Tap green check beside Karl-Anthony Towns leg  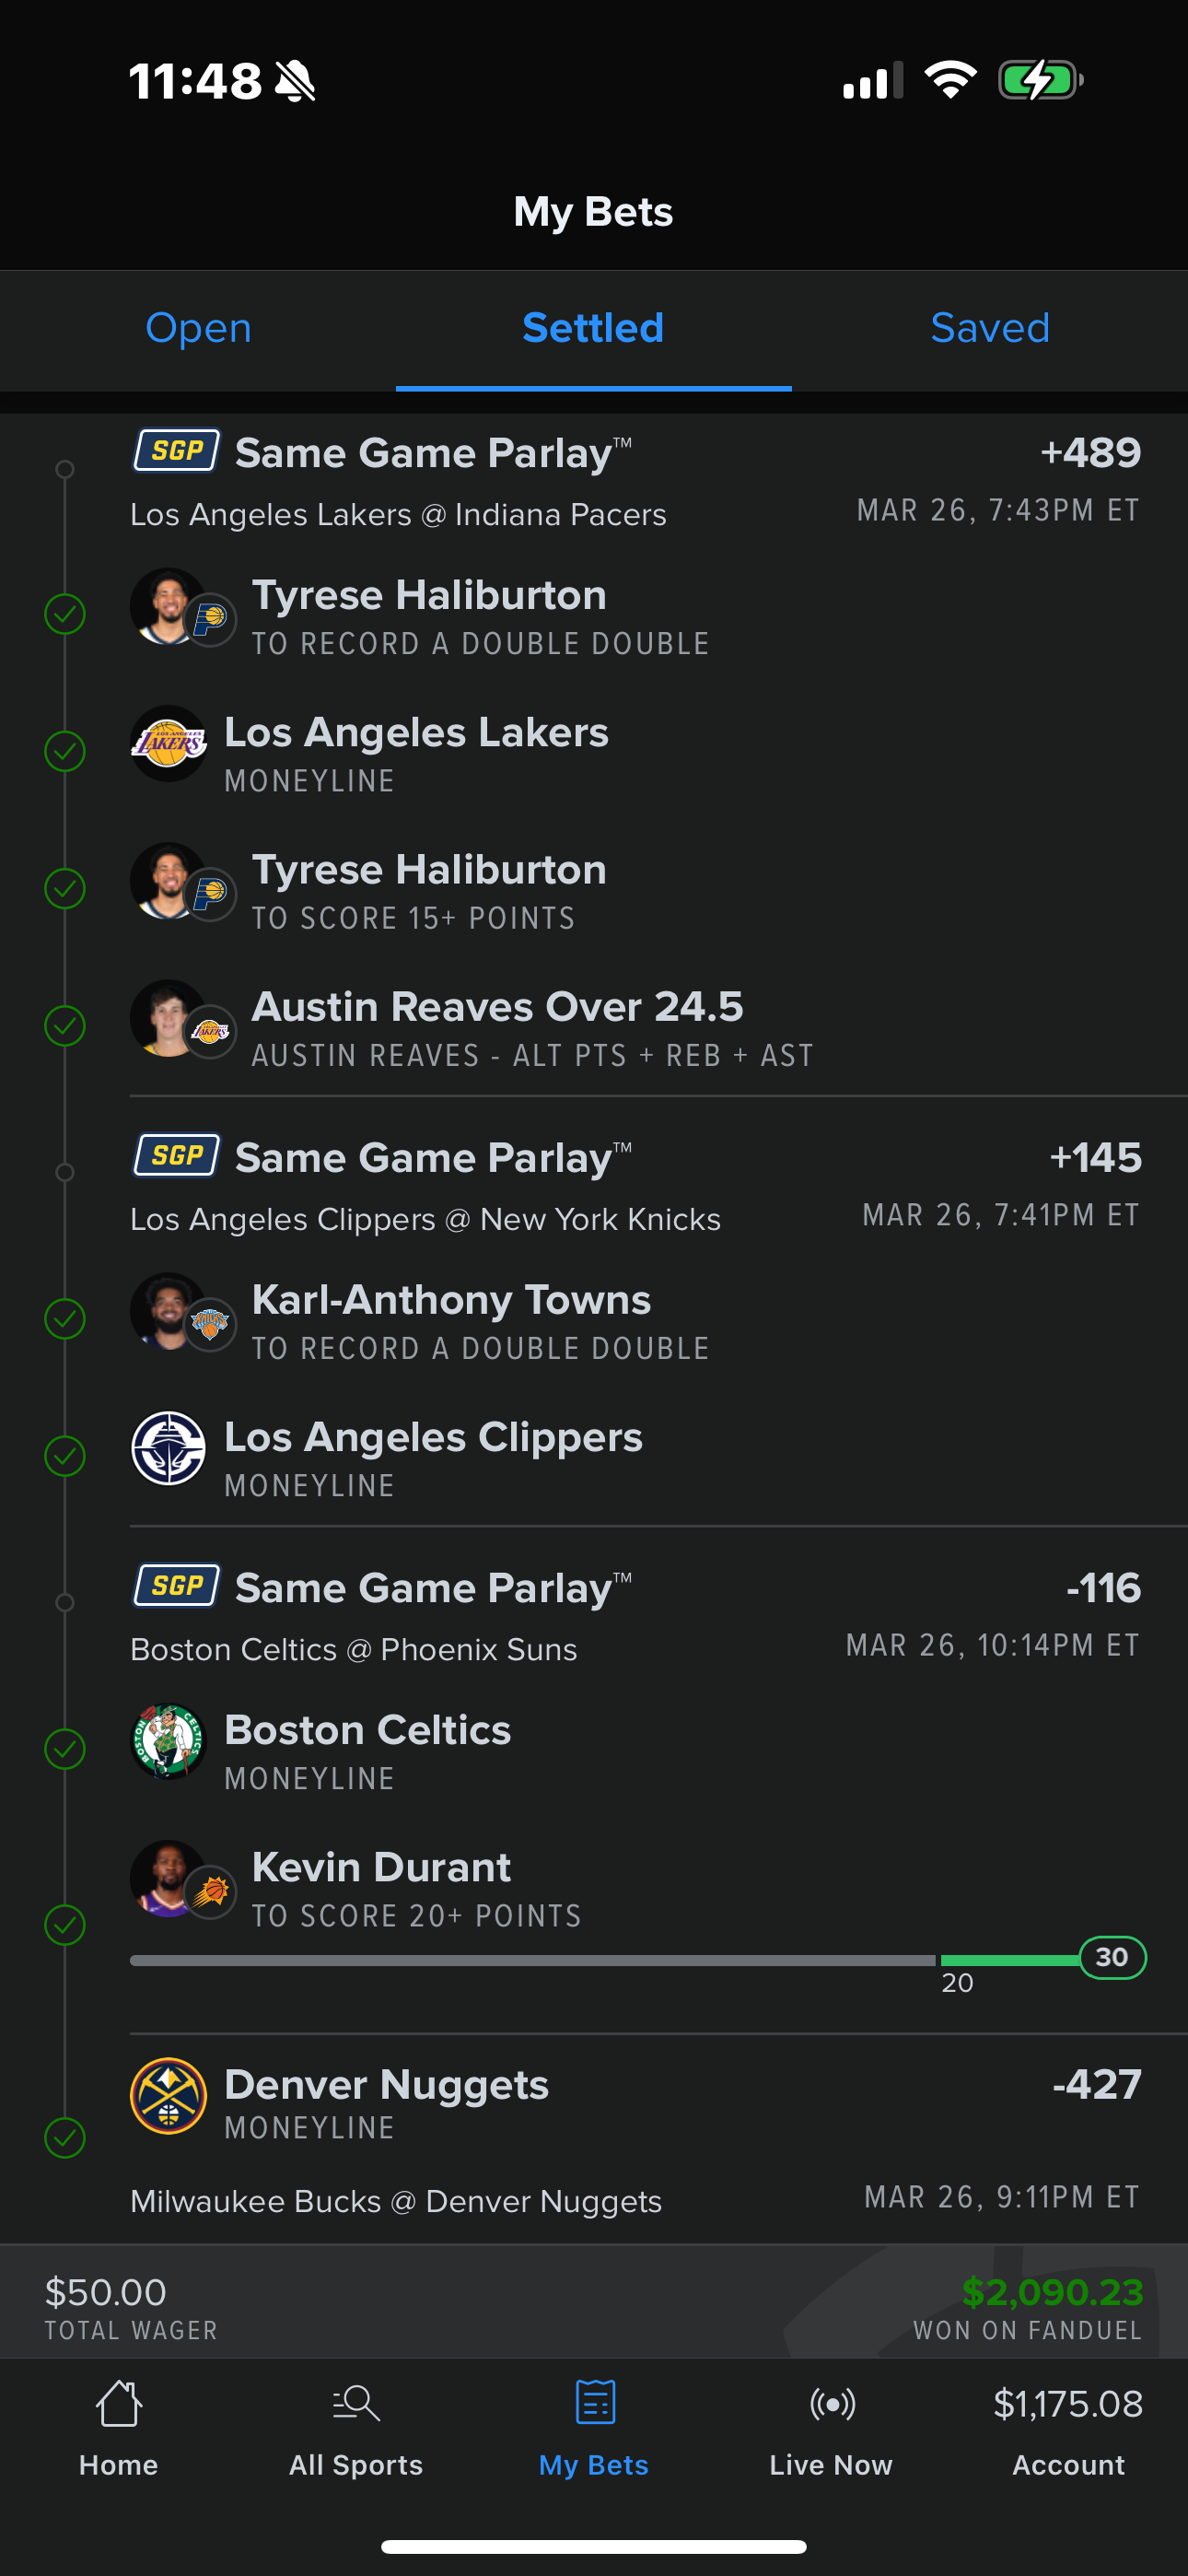pos(65,1319)
